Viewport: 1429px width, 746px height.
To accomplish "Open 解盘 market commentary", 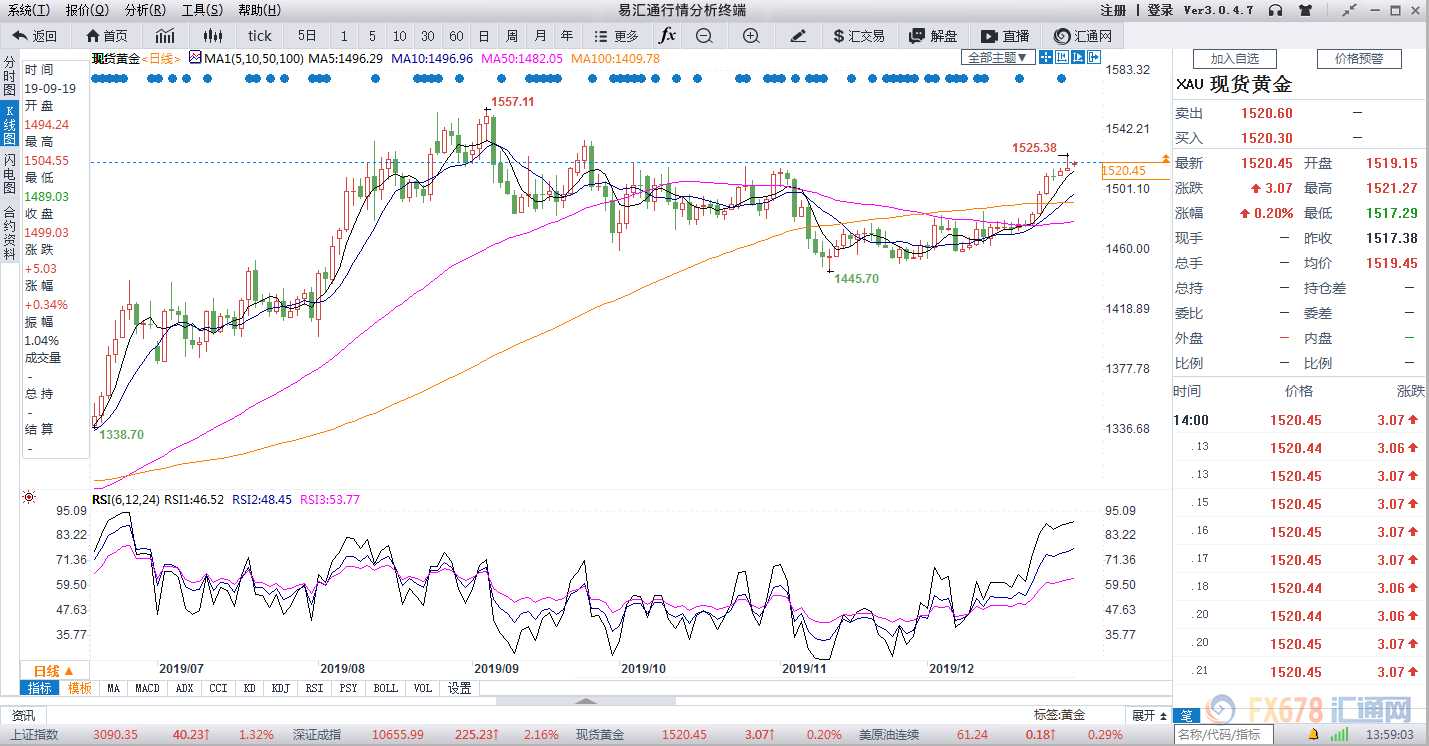I will click(x=933, y=36).
